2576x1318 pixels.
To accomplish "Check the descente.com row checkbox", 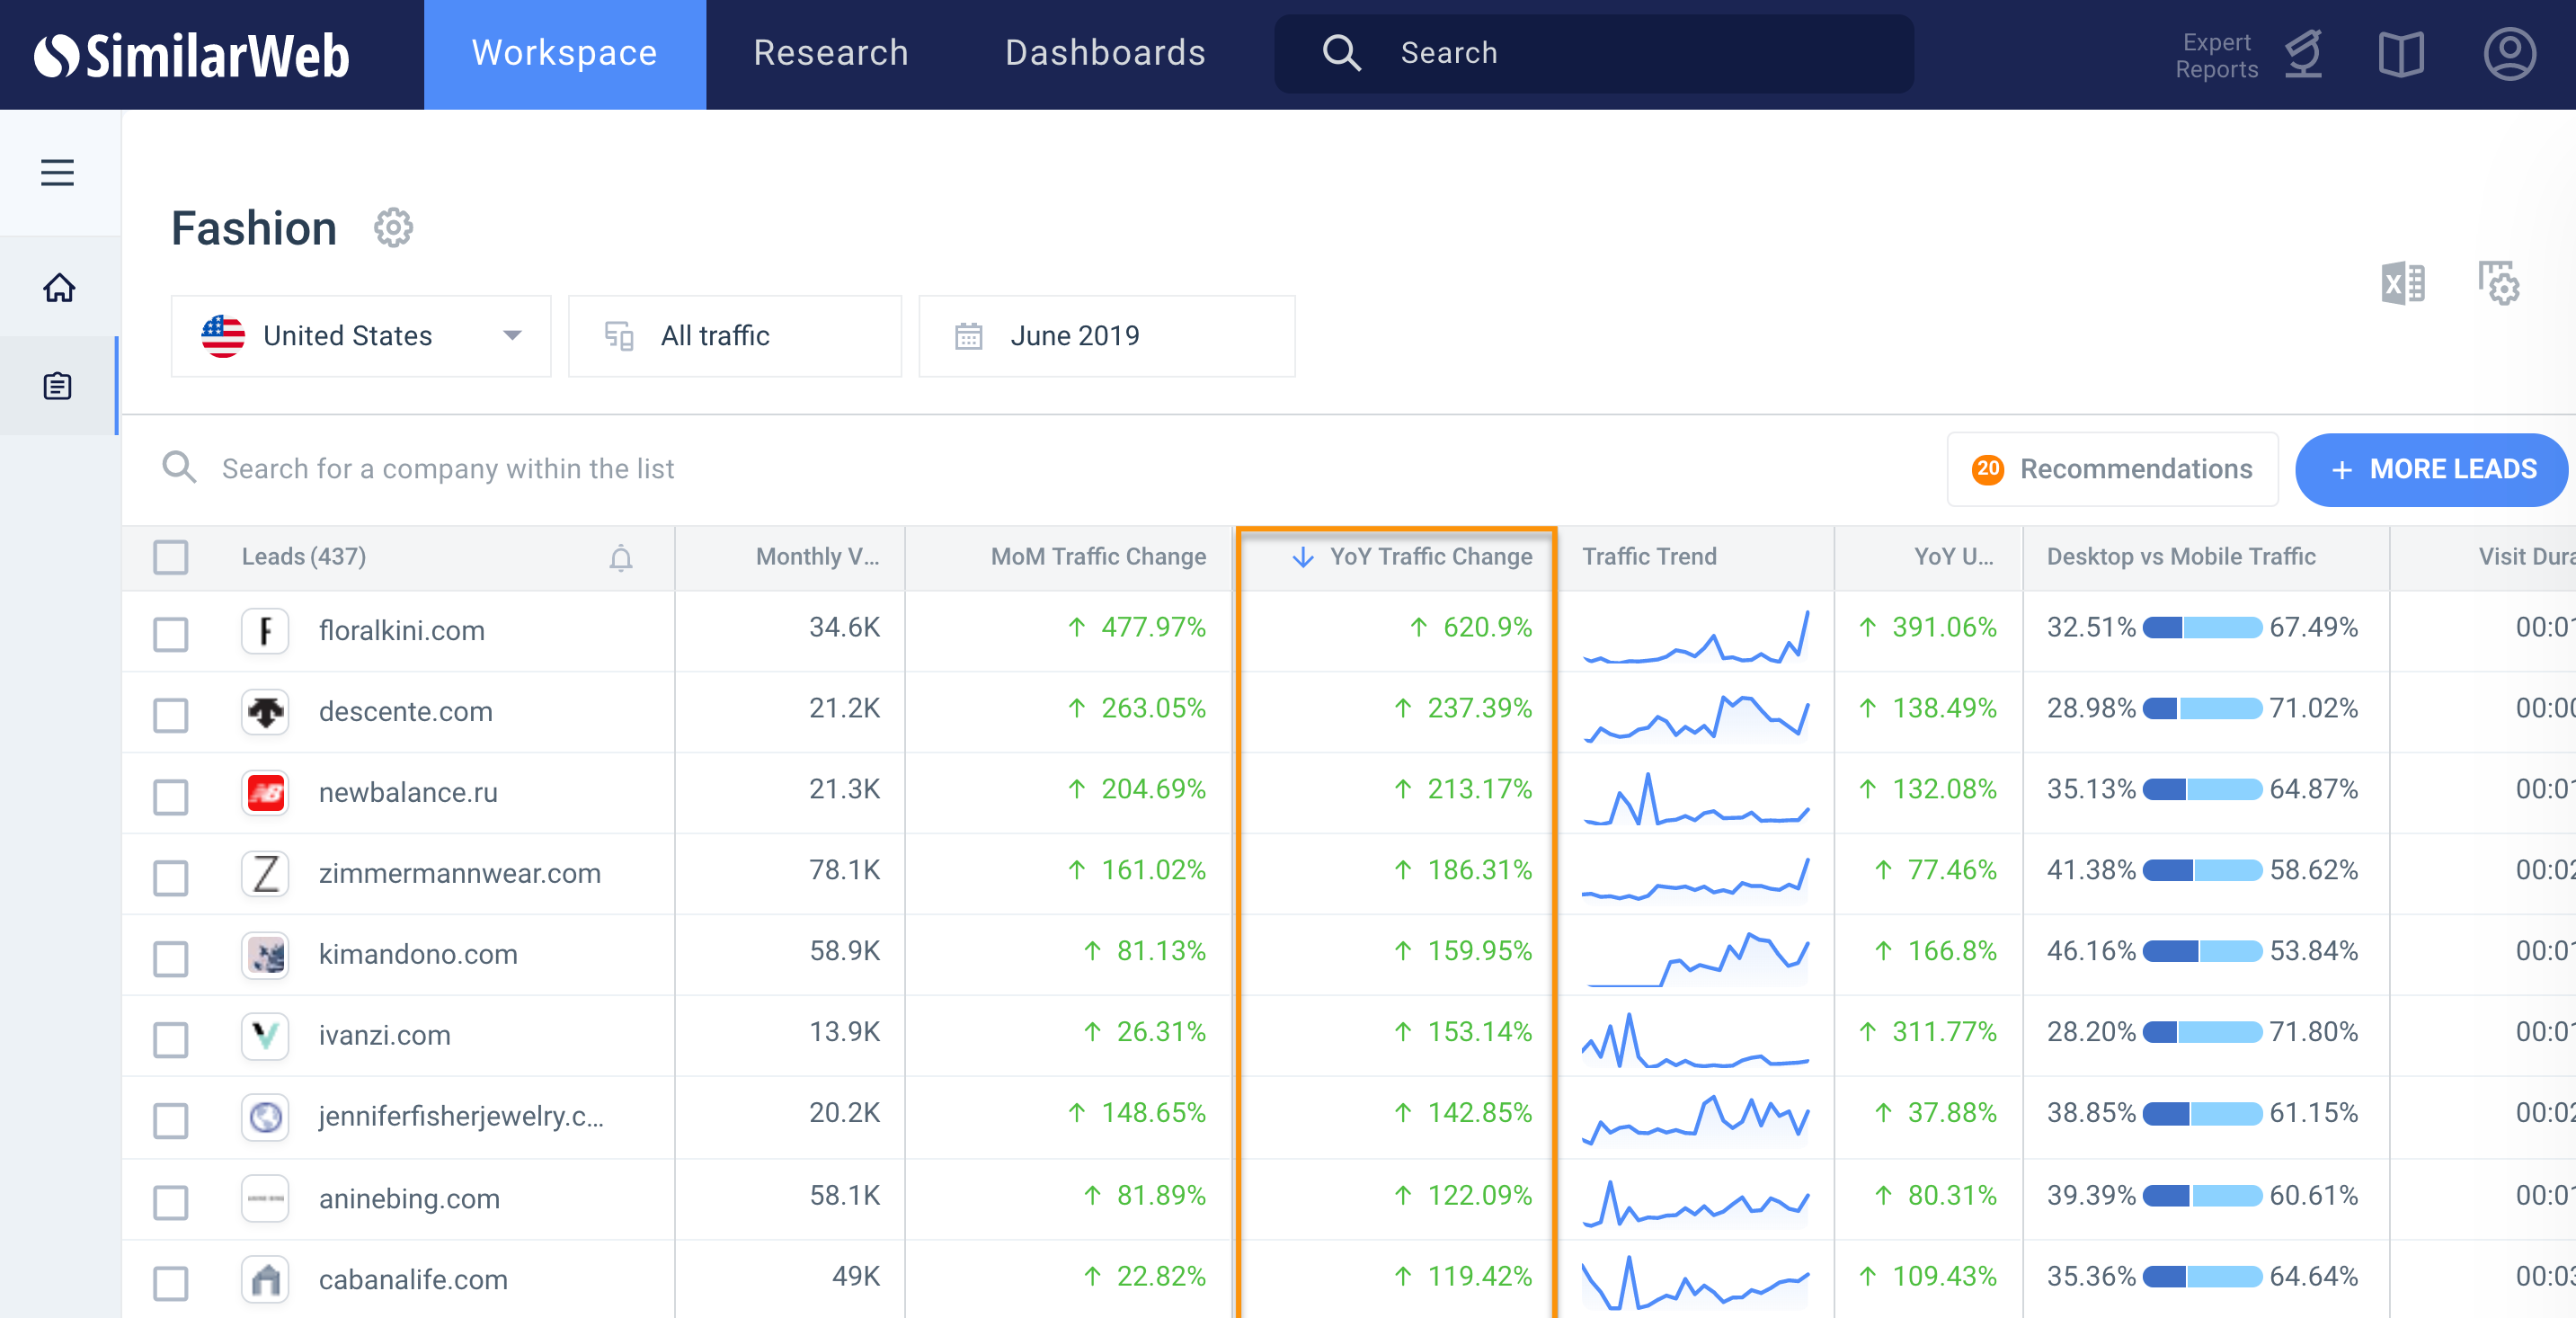I will tap(171, 715).
